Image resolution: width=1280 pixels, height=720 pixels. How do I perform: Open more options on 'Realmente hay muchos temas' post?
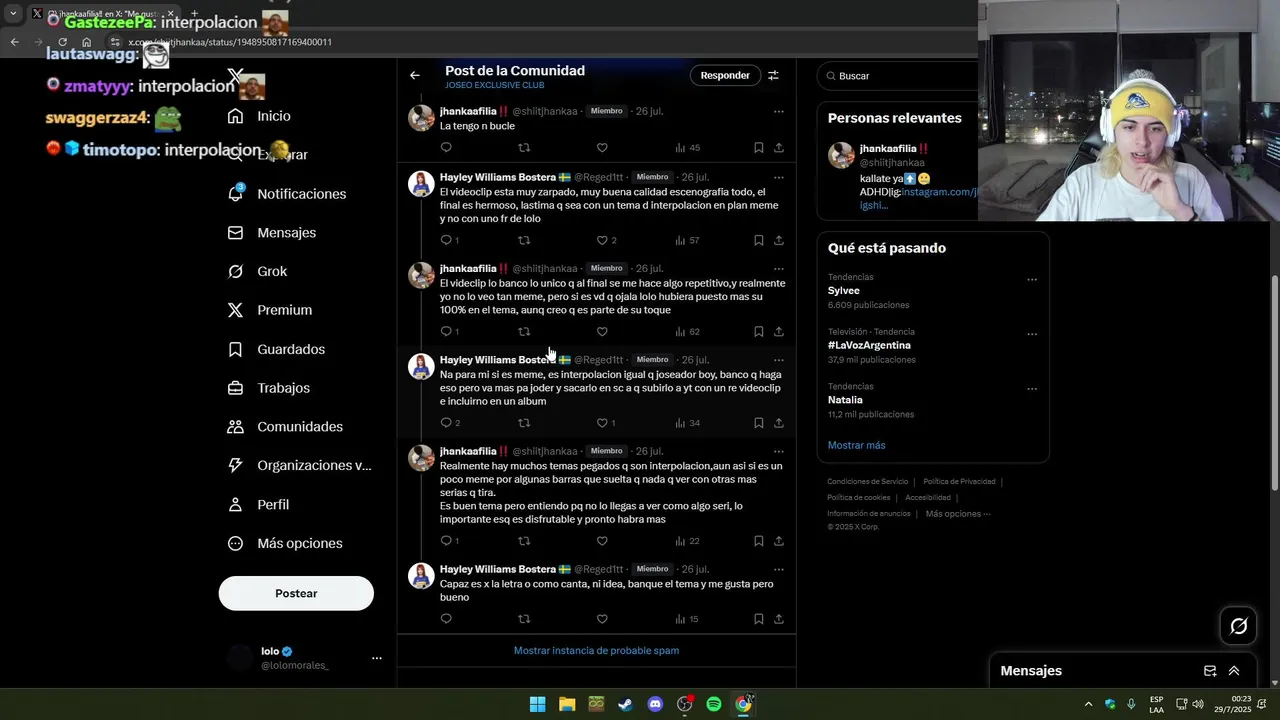(779, 451)
